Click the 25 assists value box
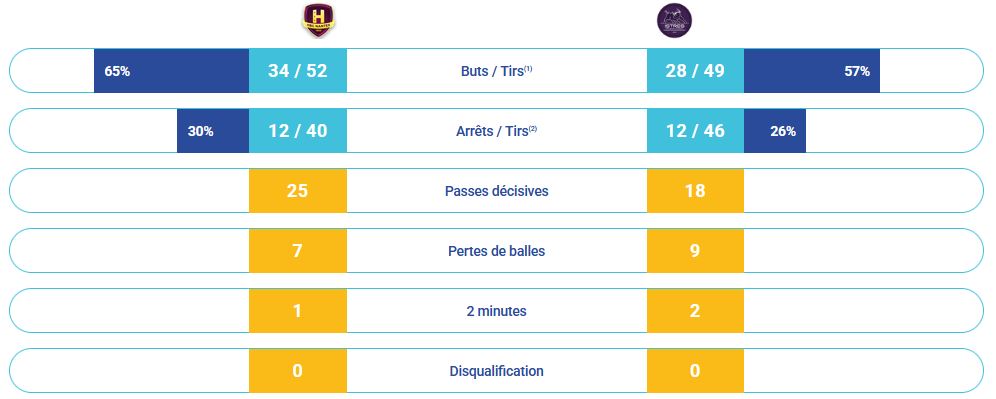Viewport: 996px width, 399px height. [x=298, y=191]
